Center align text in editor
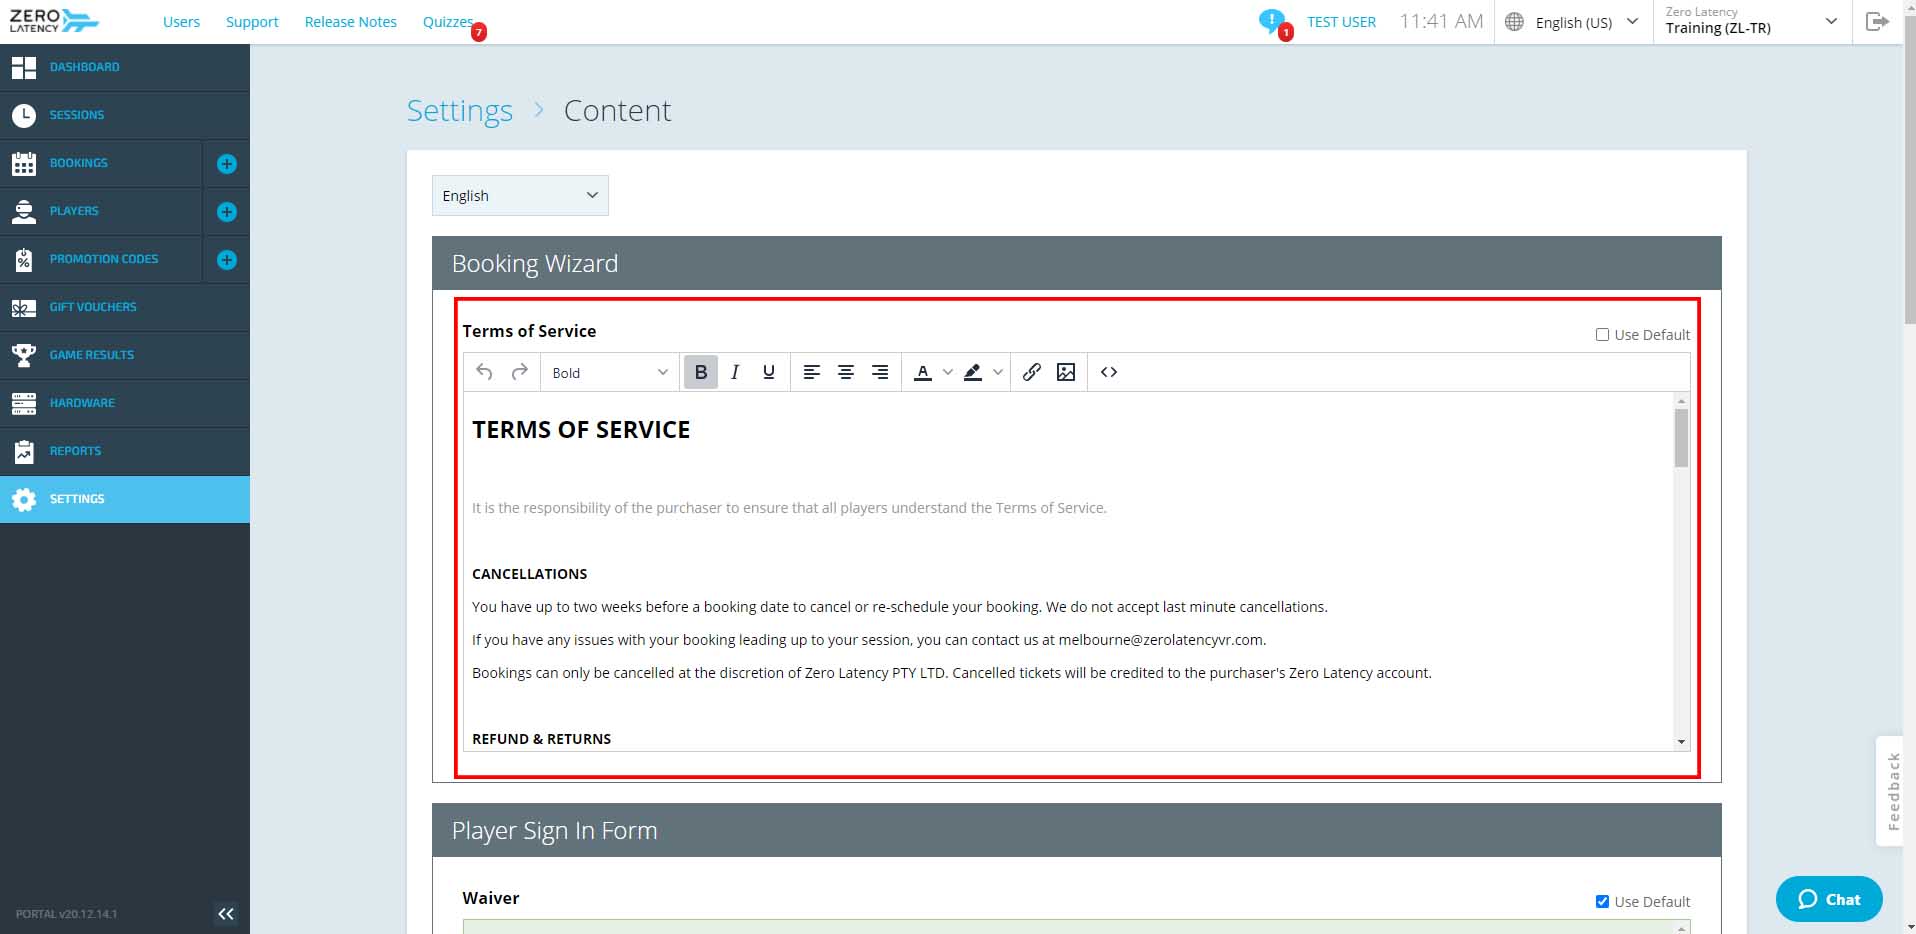 (846, 372)
